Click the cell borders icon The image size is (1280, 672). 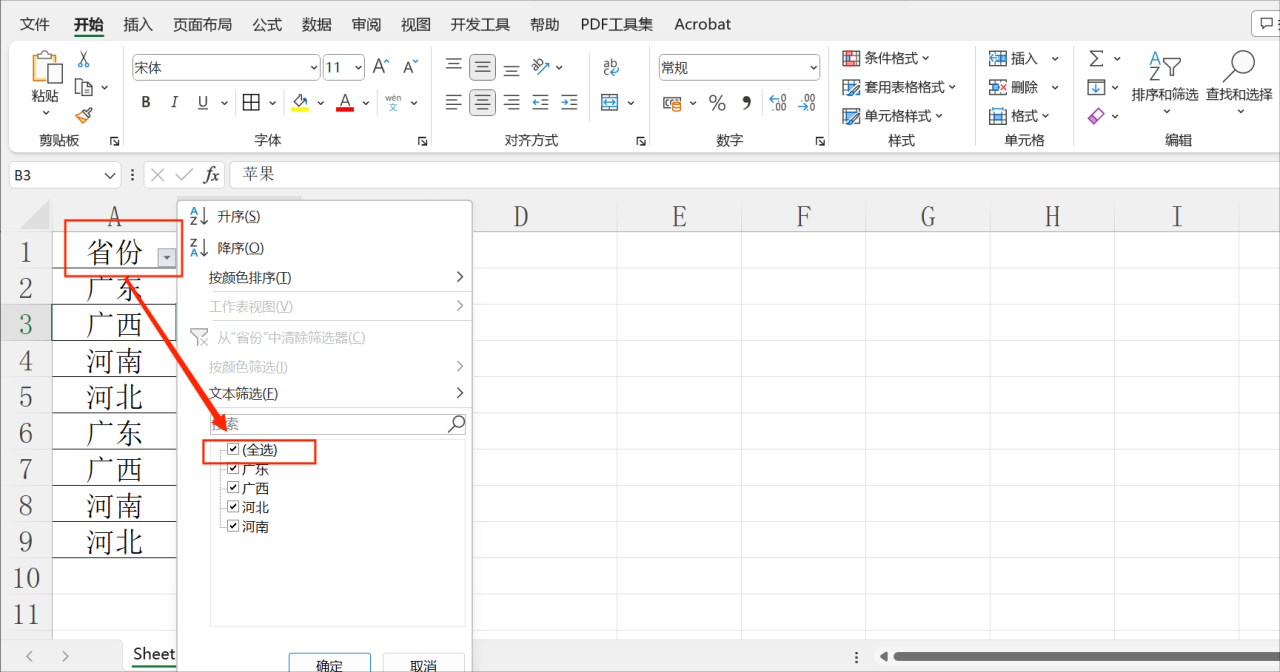(x=251, y=102)
